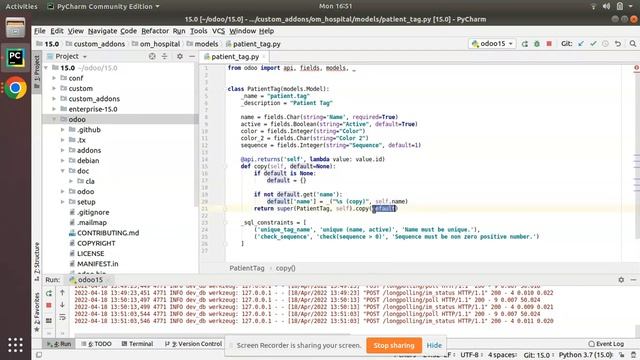
Task: Click Hide link on sharing bar
Action: point(434,345)
